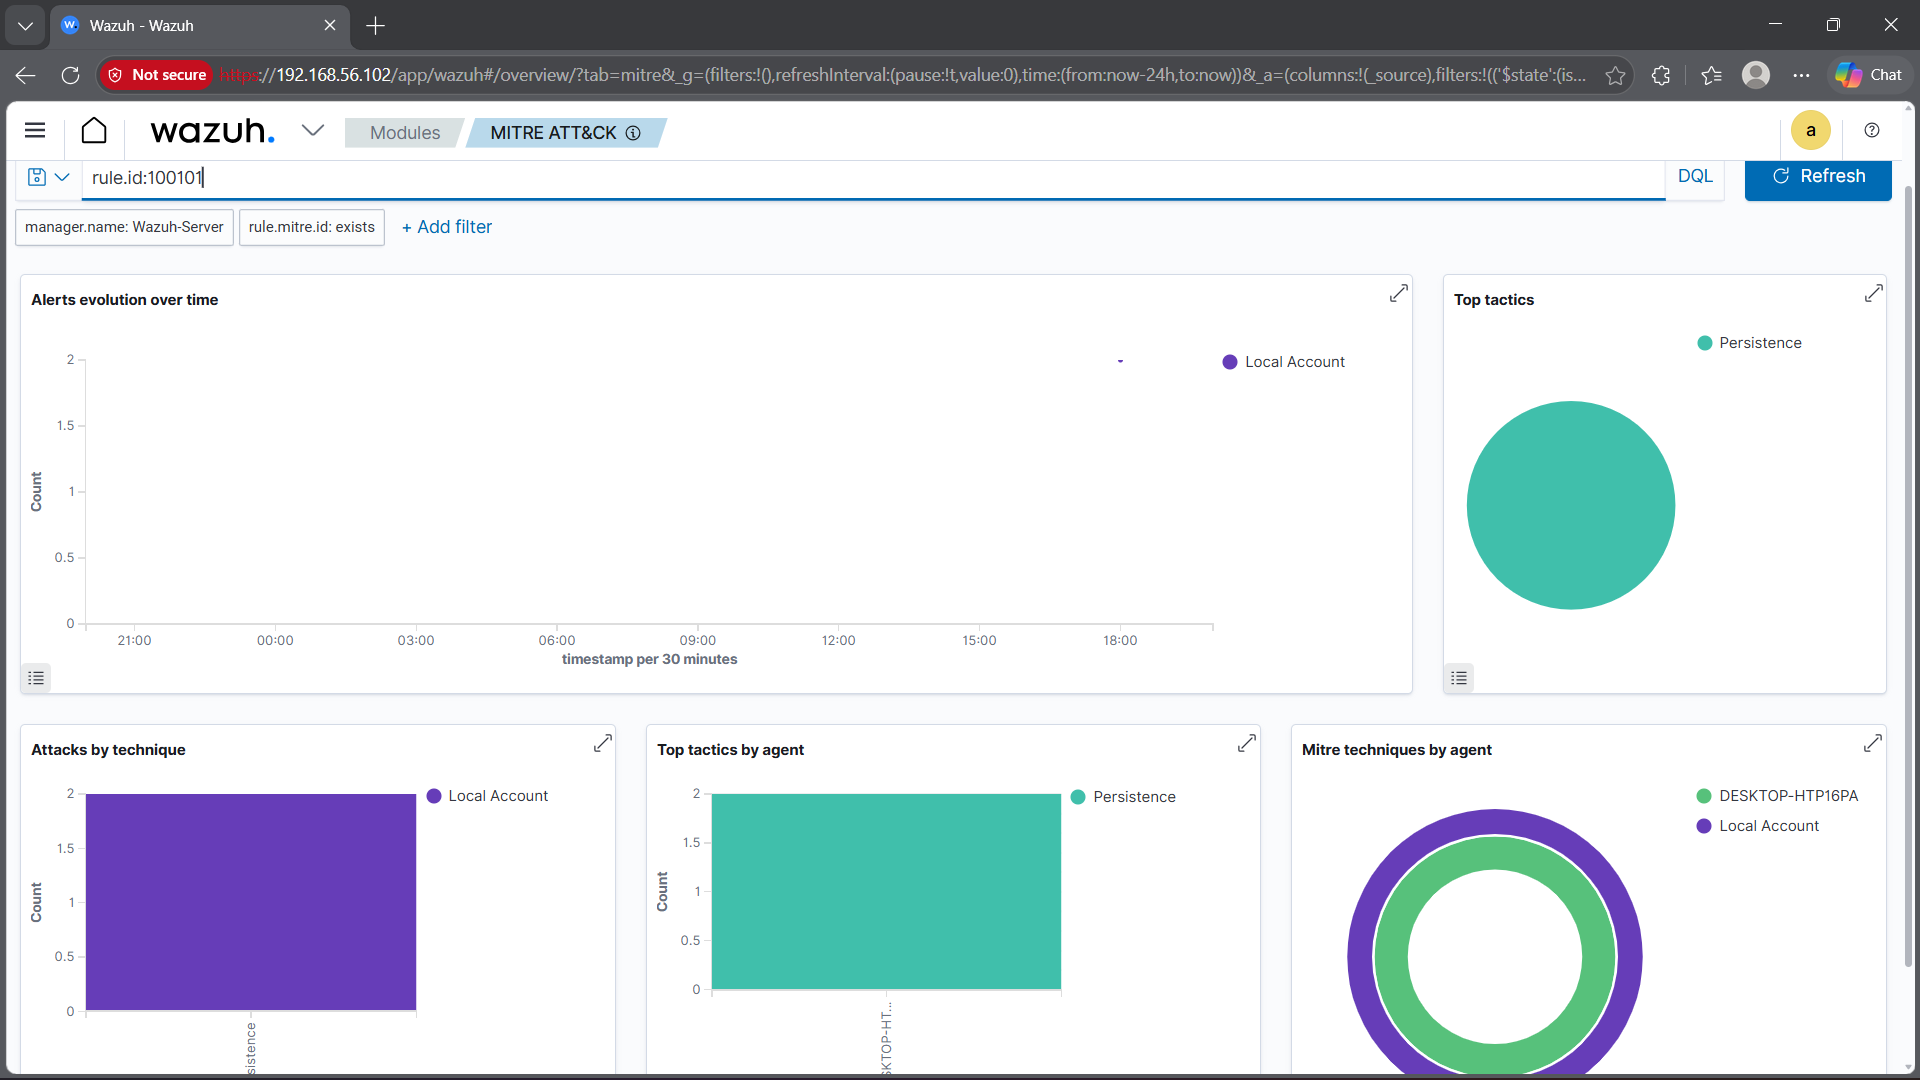Viewport: 1920px width, 1080px height.
Task: Open browser extensions menu
Action: tap(1661, 75)
